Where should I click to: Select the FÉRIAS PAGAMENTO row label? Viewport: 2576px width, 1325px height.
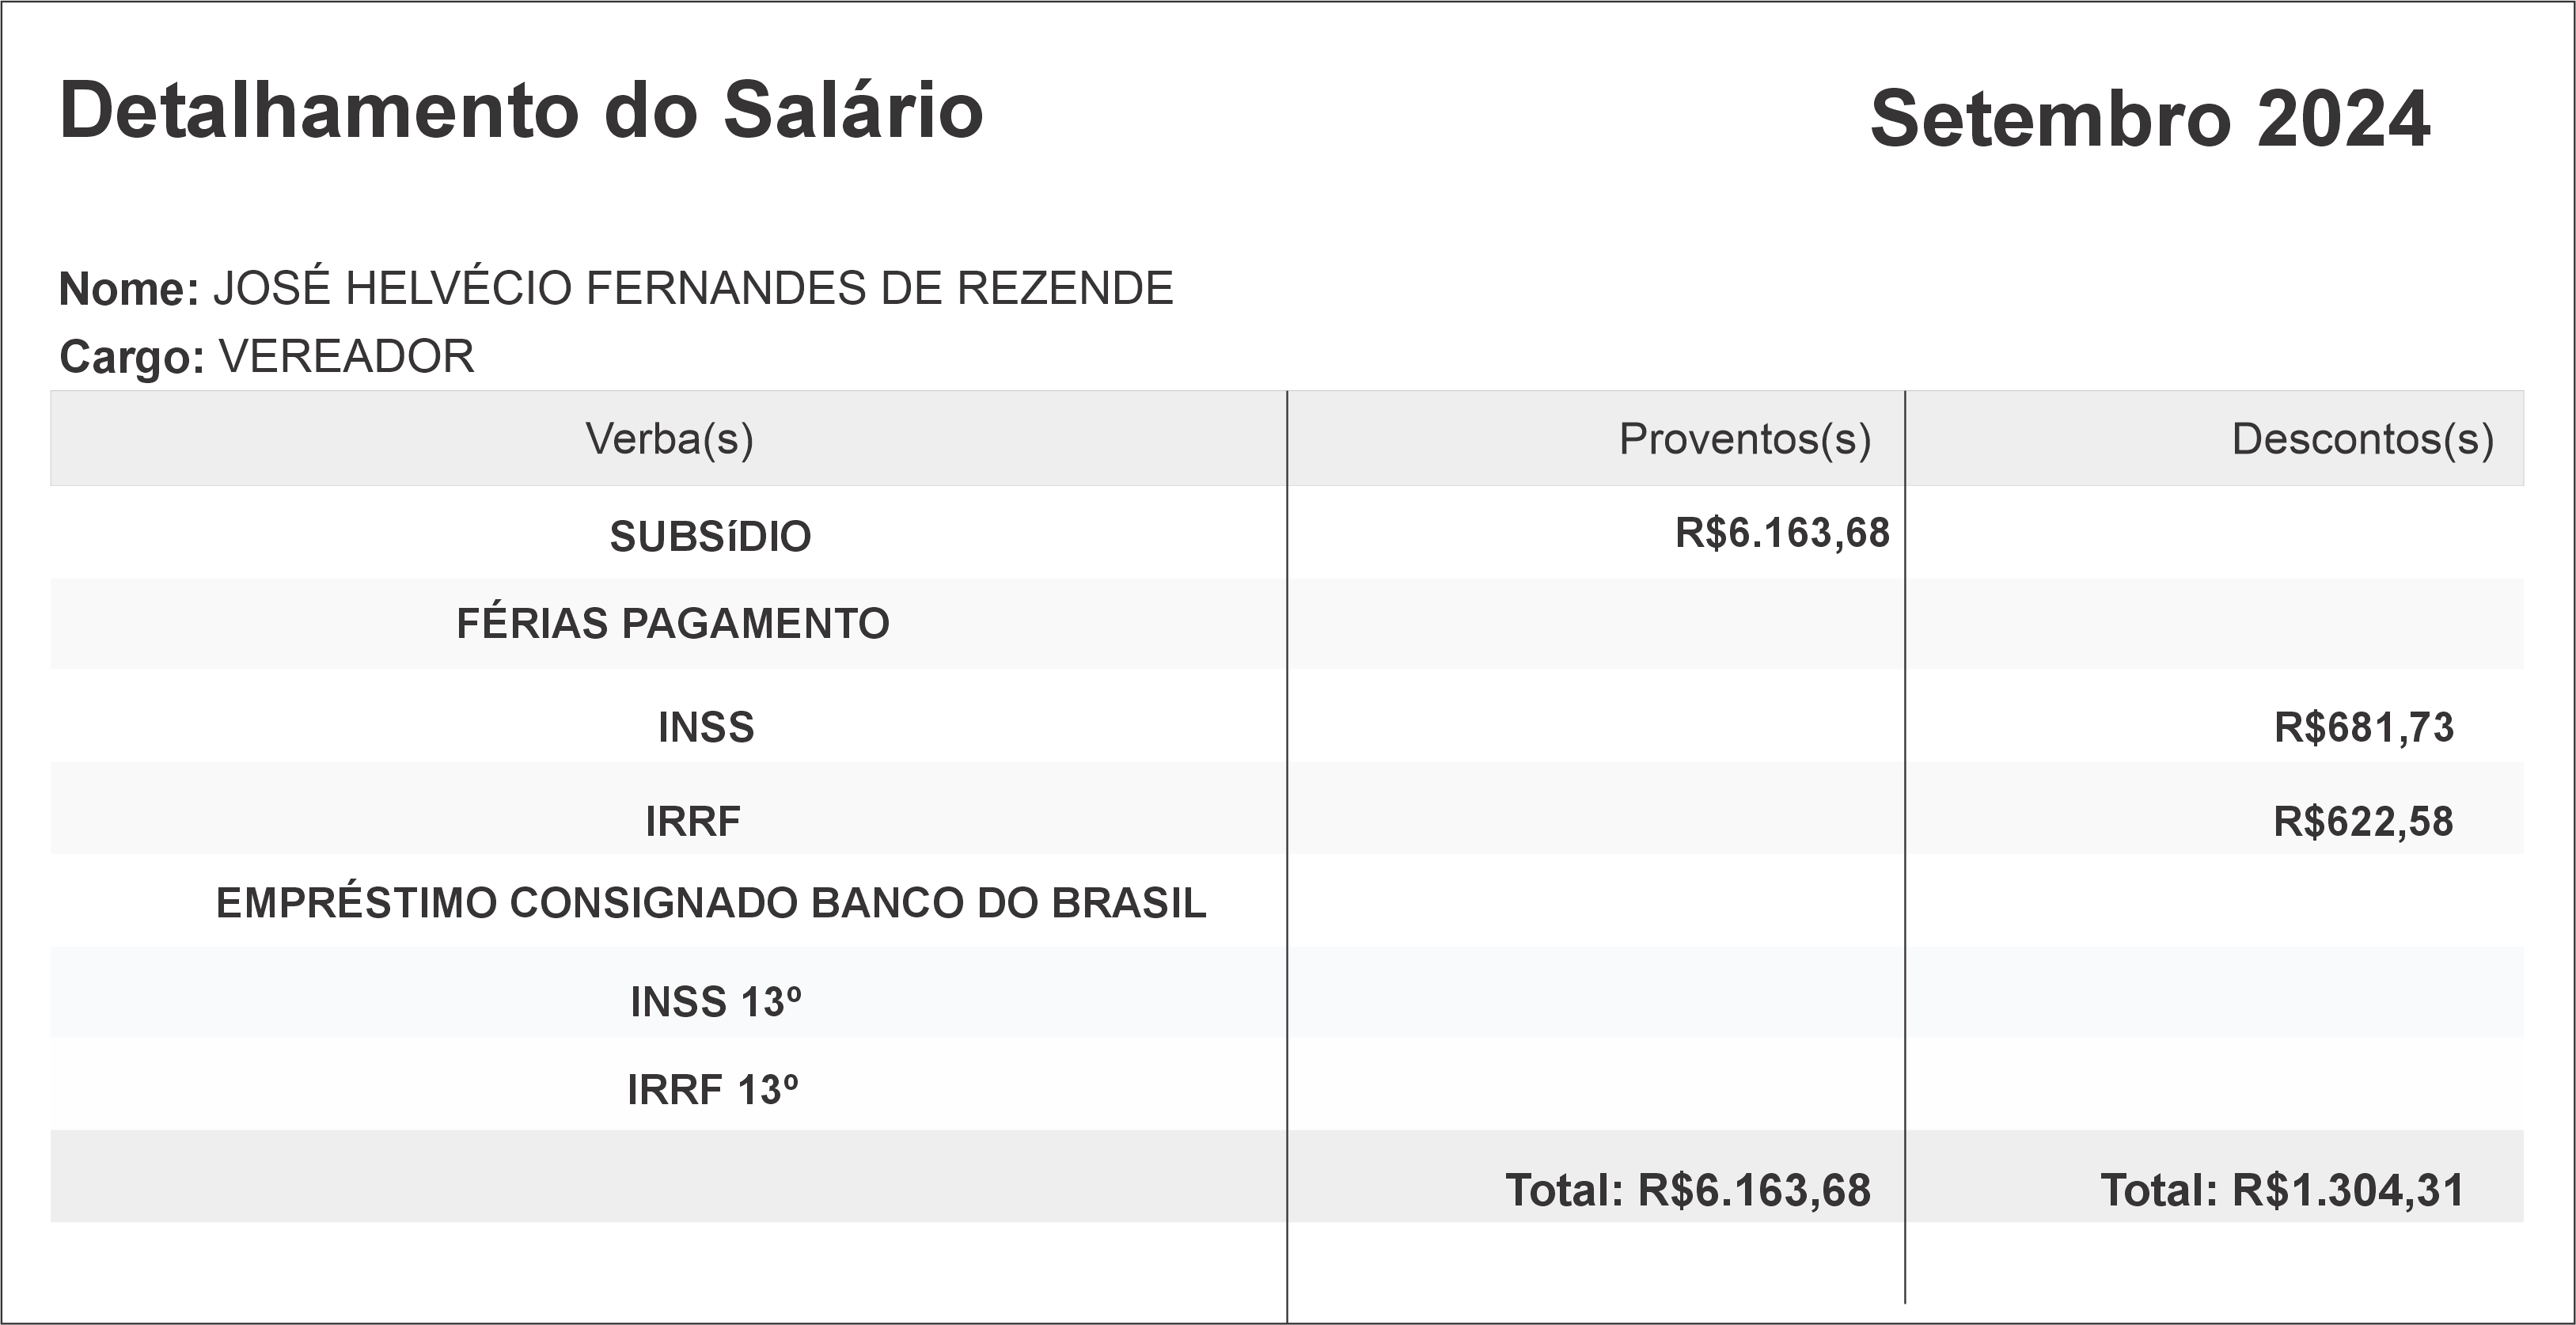point(672,624)
